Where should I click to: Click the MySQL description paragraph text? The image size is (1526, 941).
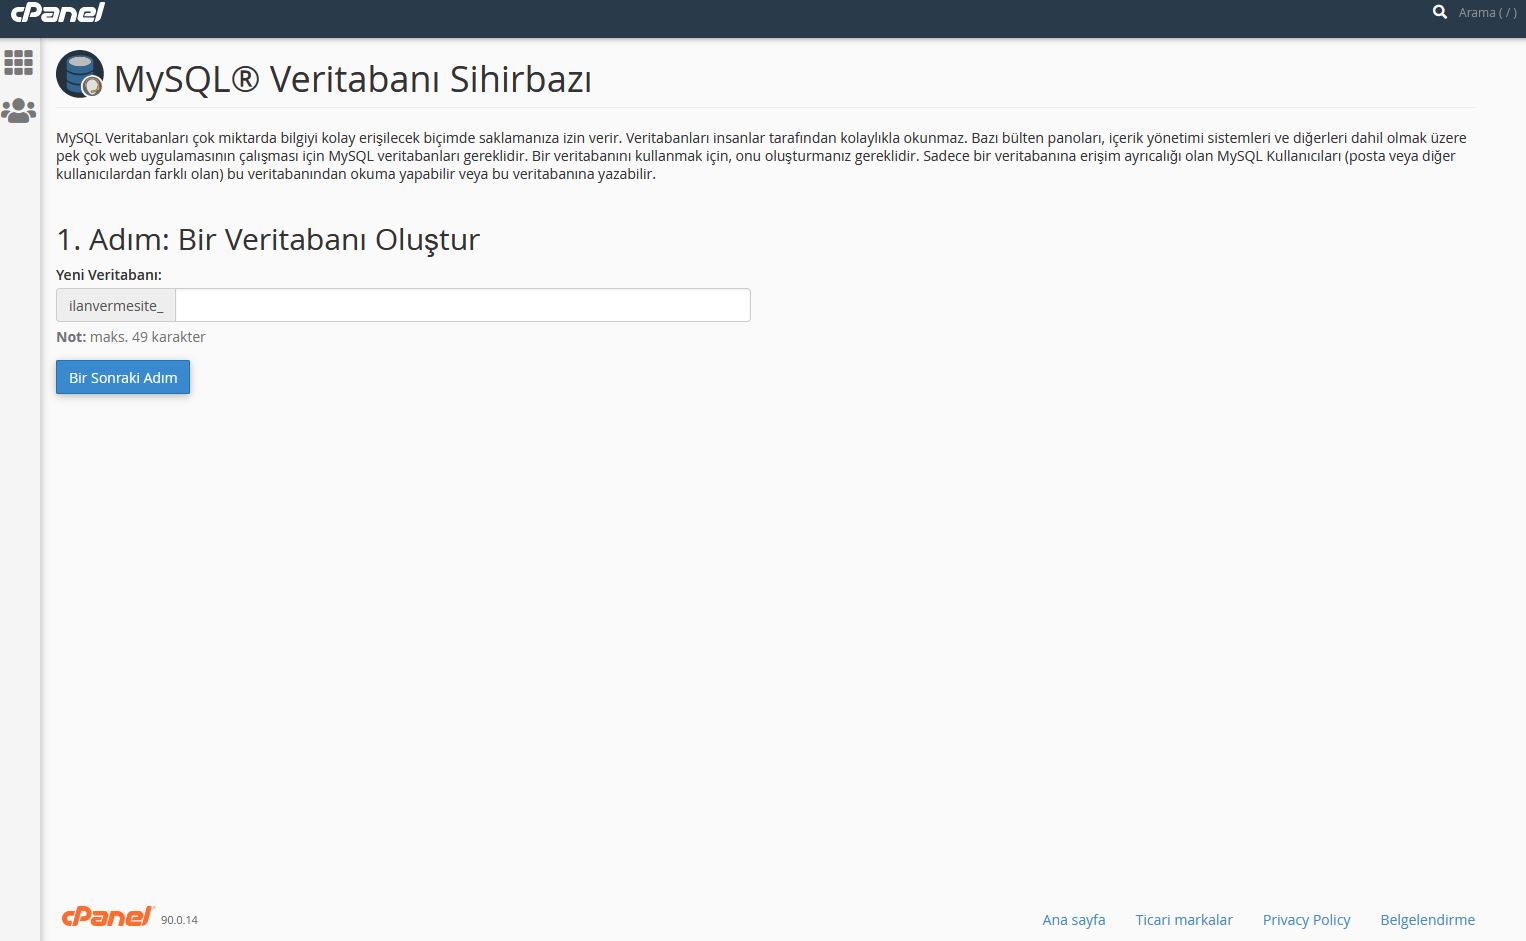(x=760, y=156)
